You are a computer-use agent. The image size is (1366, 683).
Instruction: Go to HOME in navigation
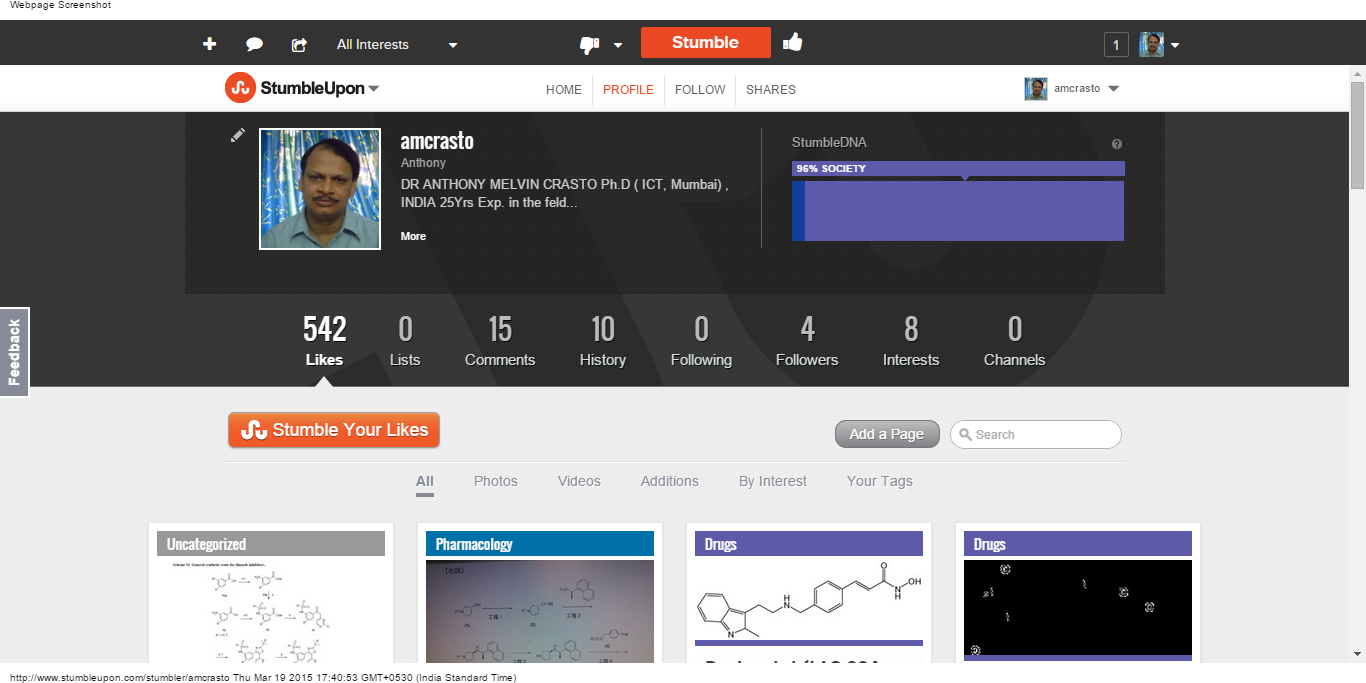564,89
